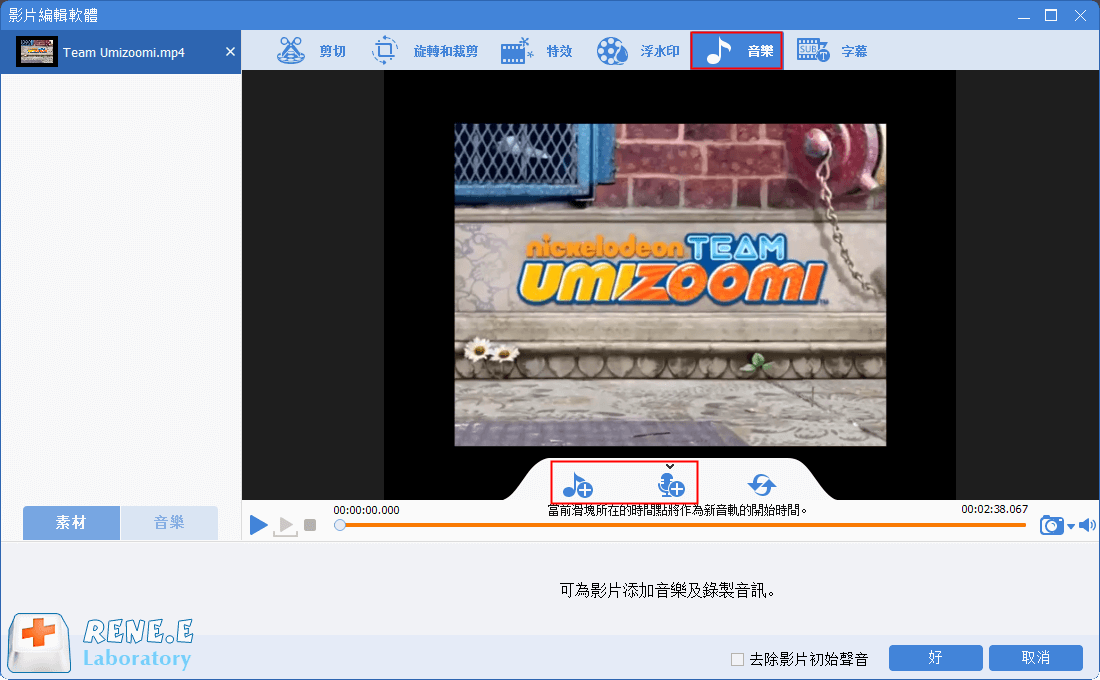Click the play segment button

(286, 525)
